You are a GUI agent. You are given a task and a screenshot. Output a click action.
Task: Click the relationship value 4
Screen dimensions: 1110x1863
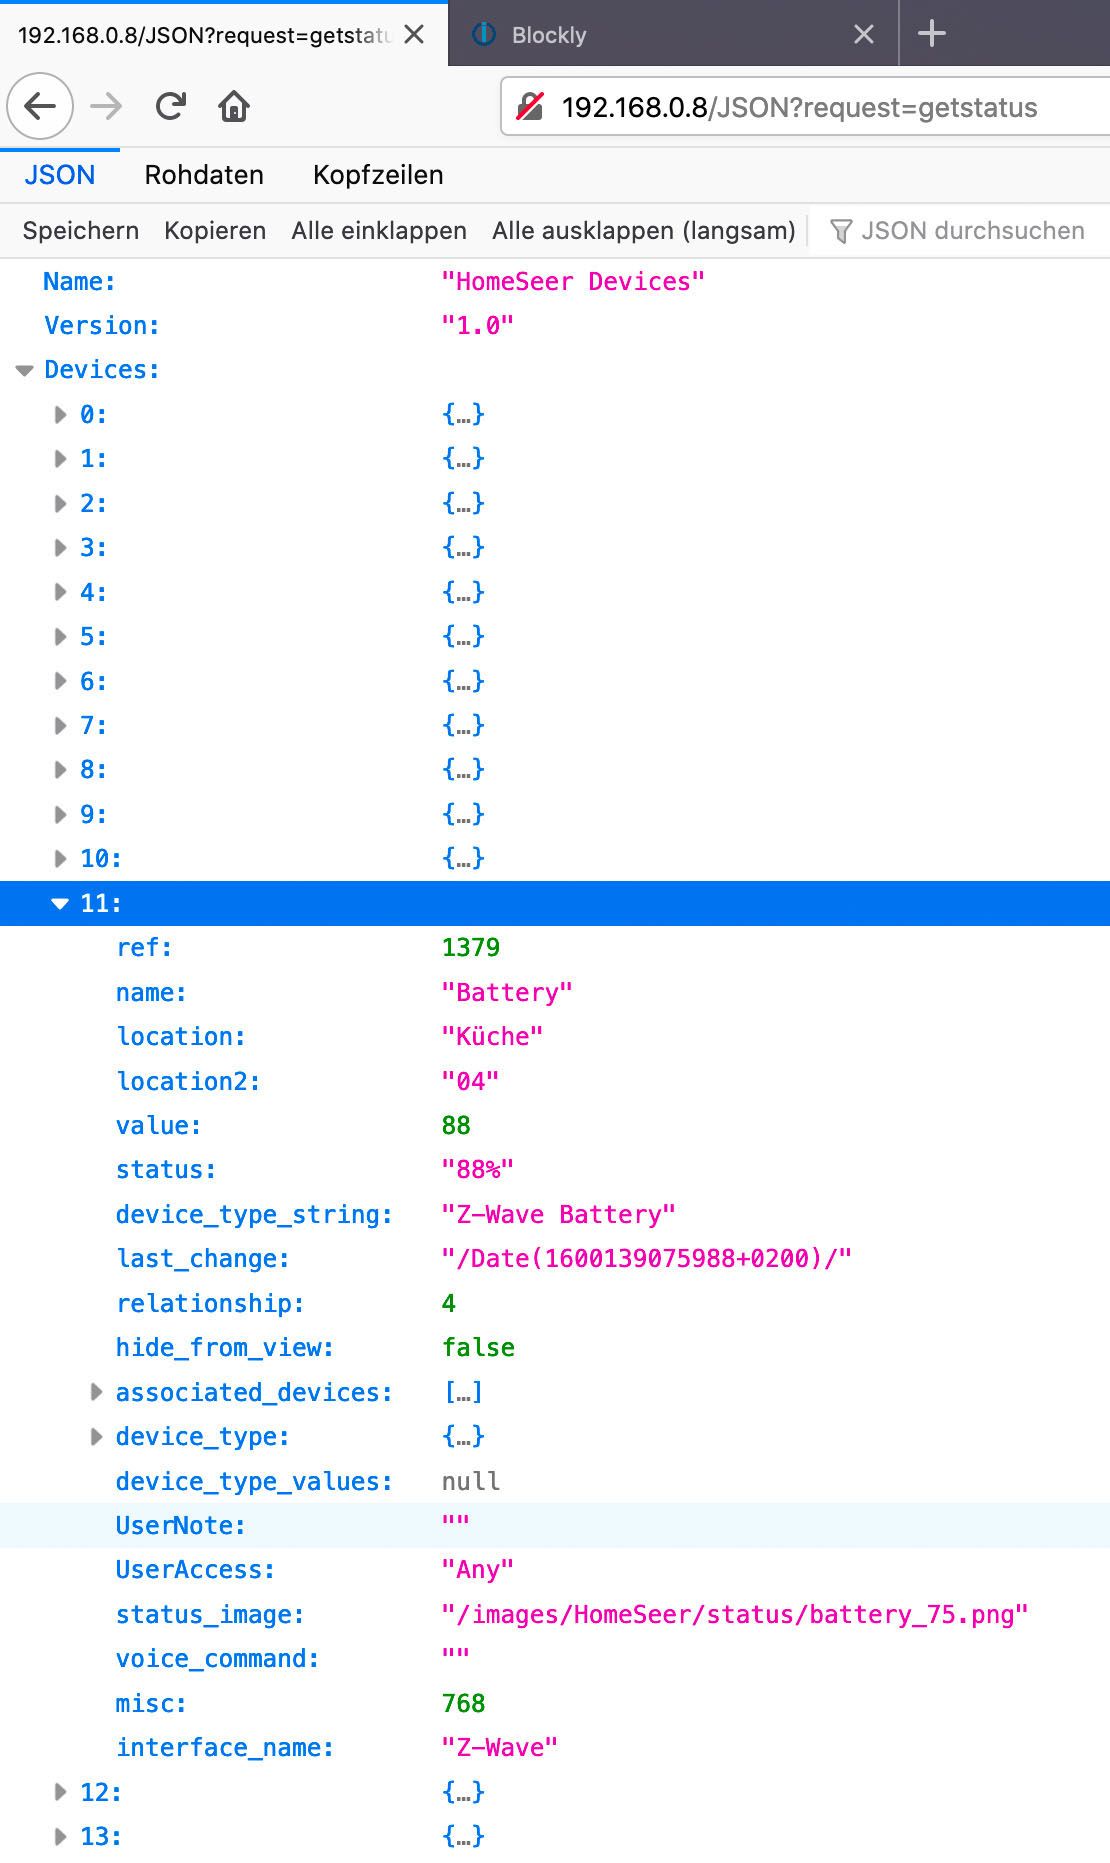click(x=449, y=1303)
